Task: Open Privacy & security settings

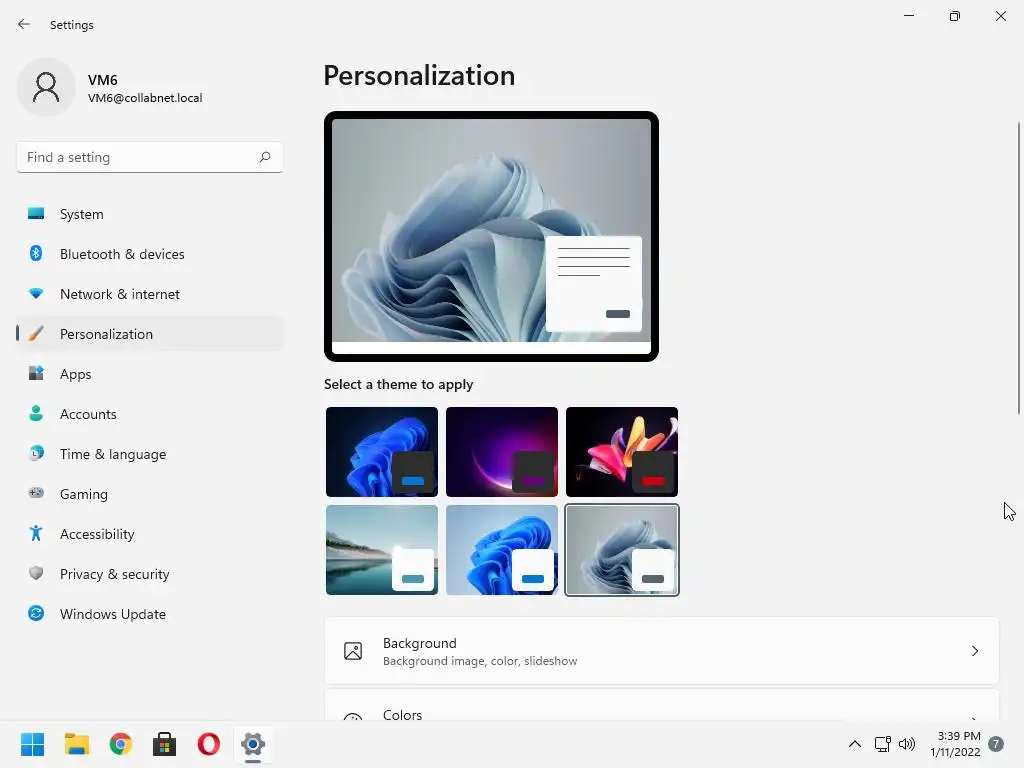Action: (x=150, y=573)
